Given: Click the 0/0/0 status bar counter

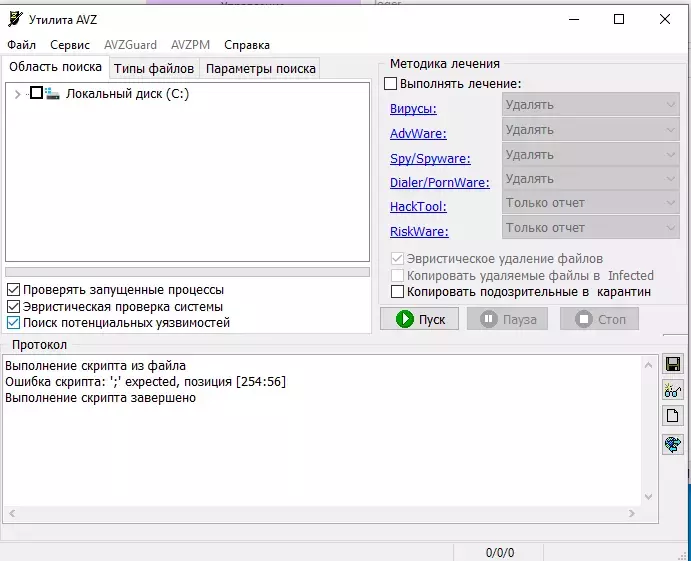Looking at the screenshot, I should click(x=500, y=553).
